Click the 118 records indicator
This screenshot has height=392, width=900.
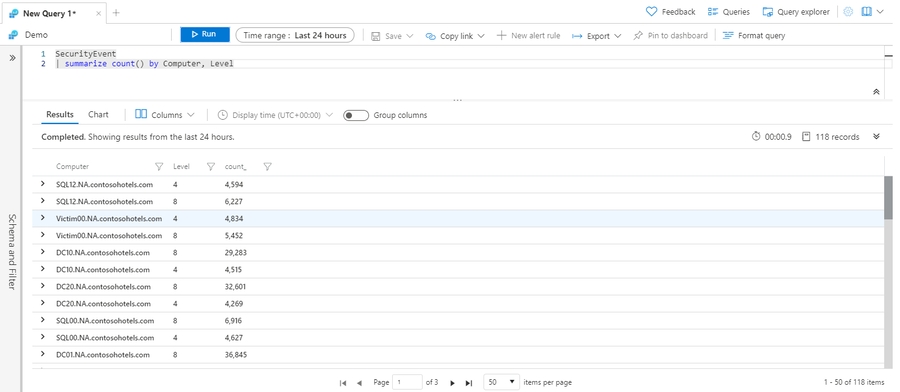click(x=831, y=137)
